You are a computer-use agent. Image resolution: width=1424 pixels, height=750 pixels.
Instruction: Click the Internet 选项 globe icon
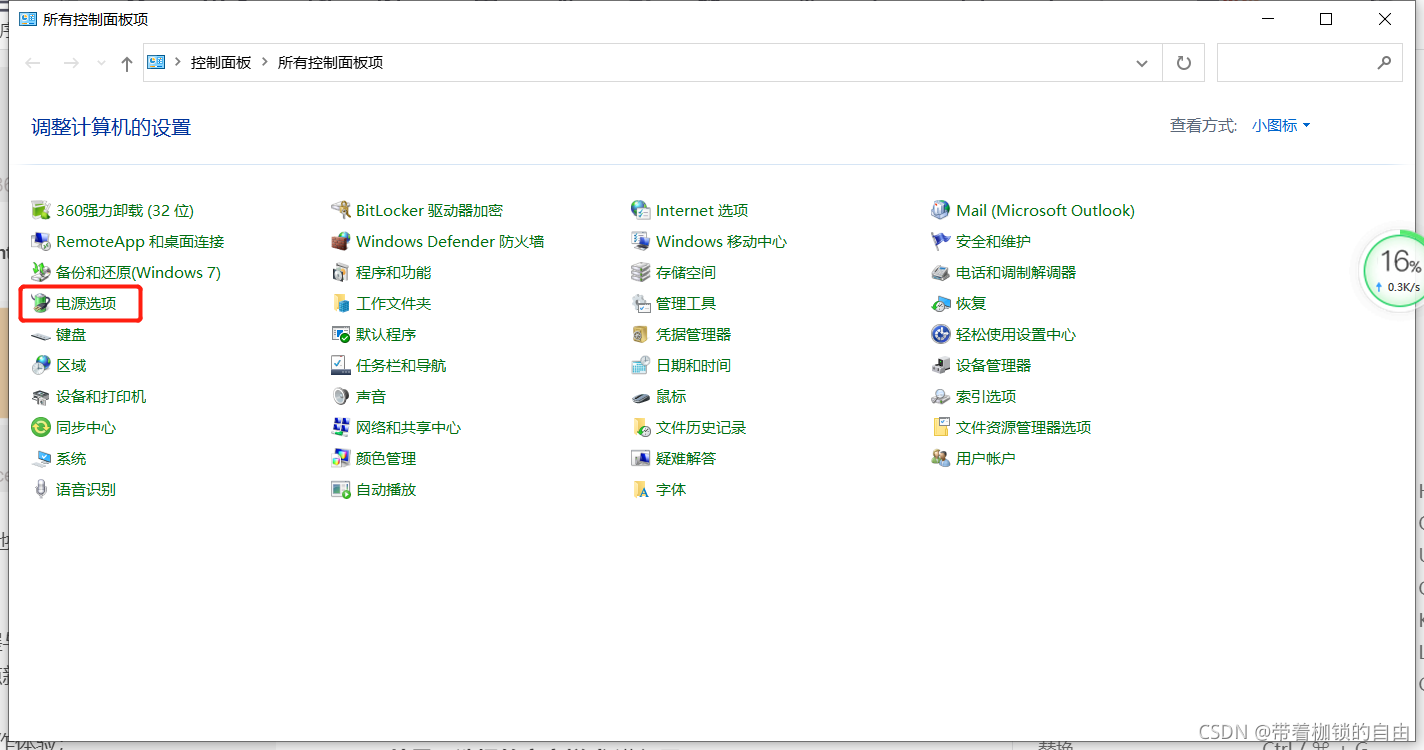point(641,210)
